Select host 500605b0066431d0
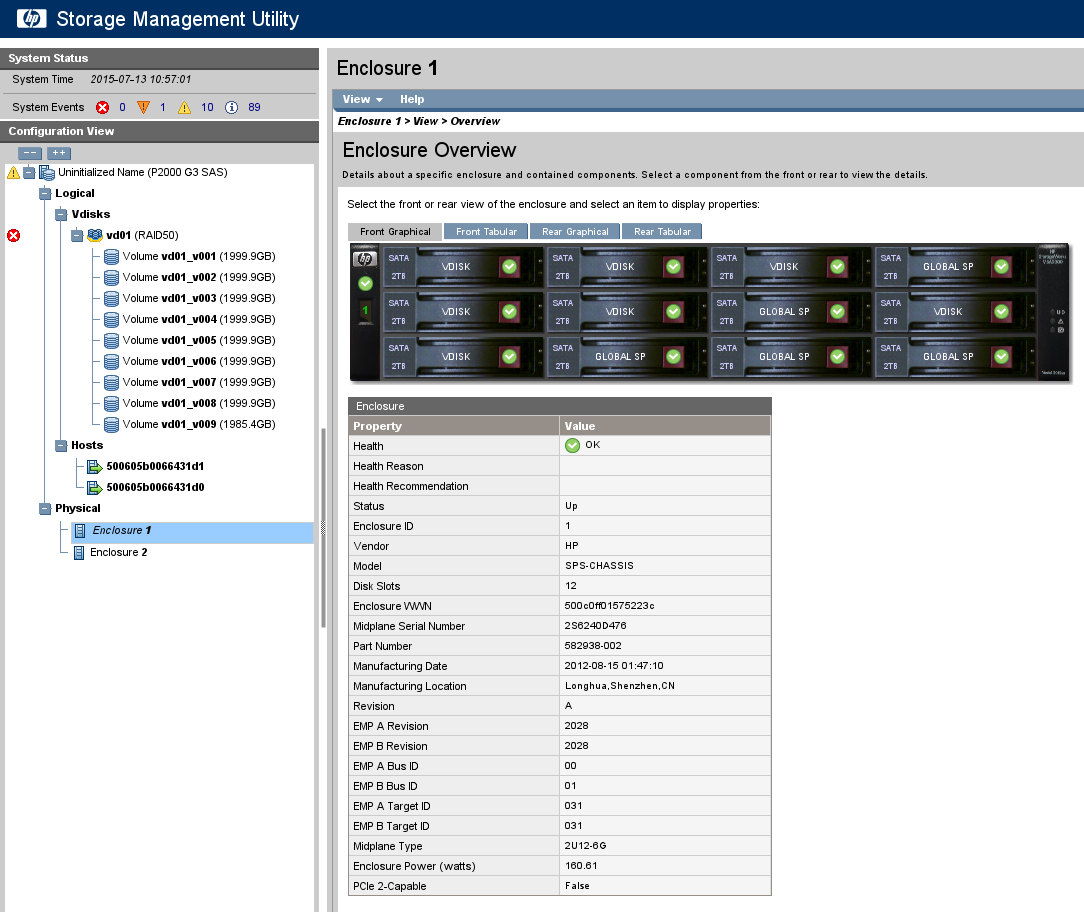1084x912 pixels. tap(155, 487)
